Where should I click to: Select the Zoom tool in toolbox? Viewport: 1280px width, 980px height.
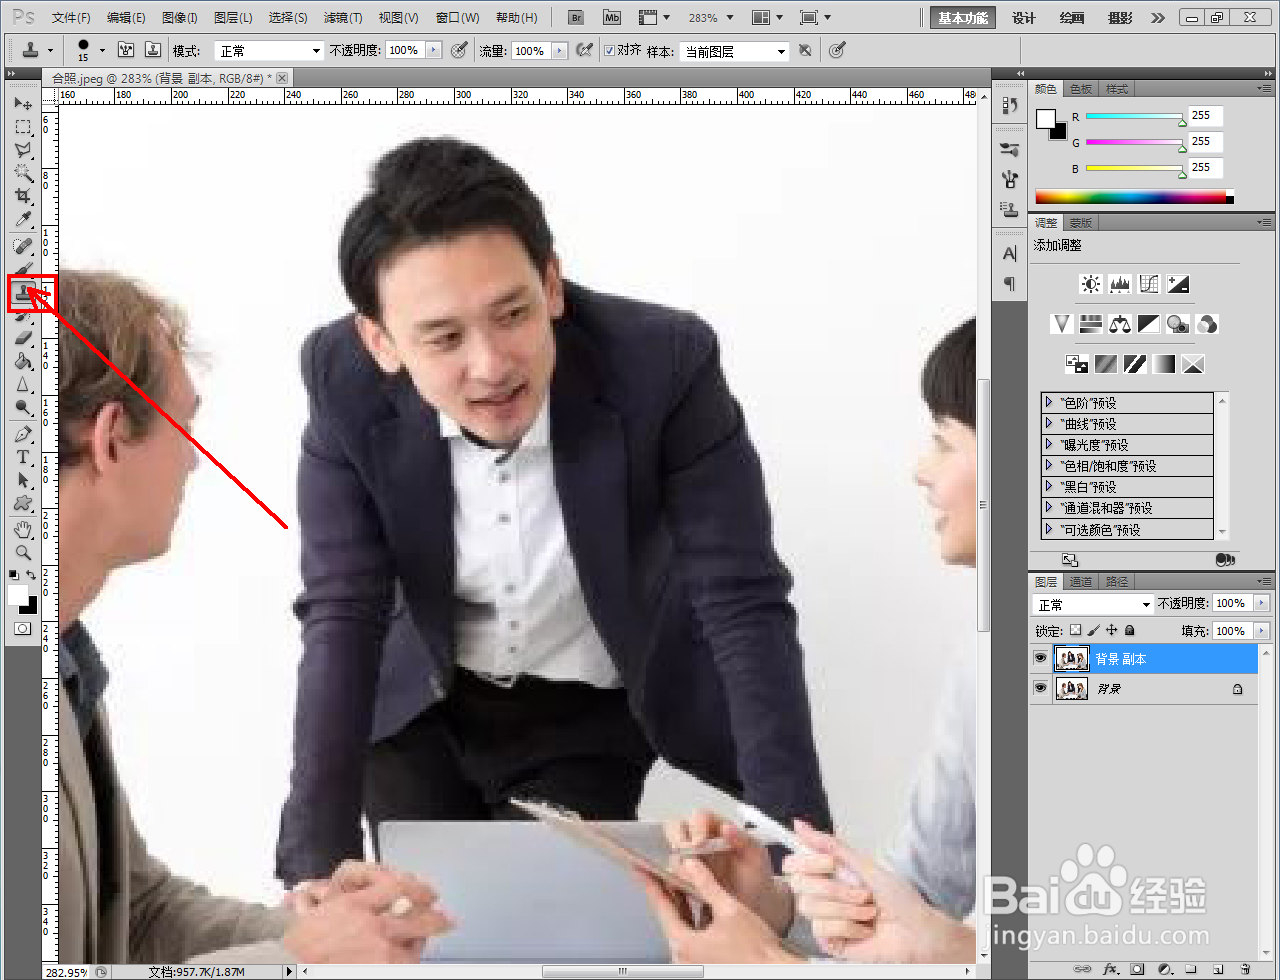click(23, 552)
